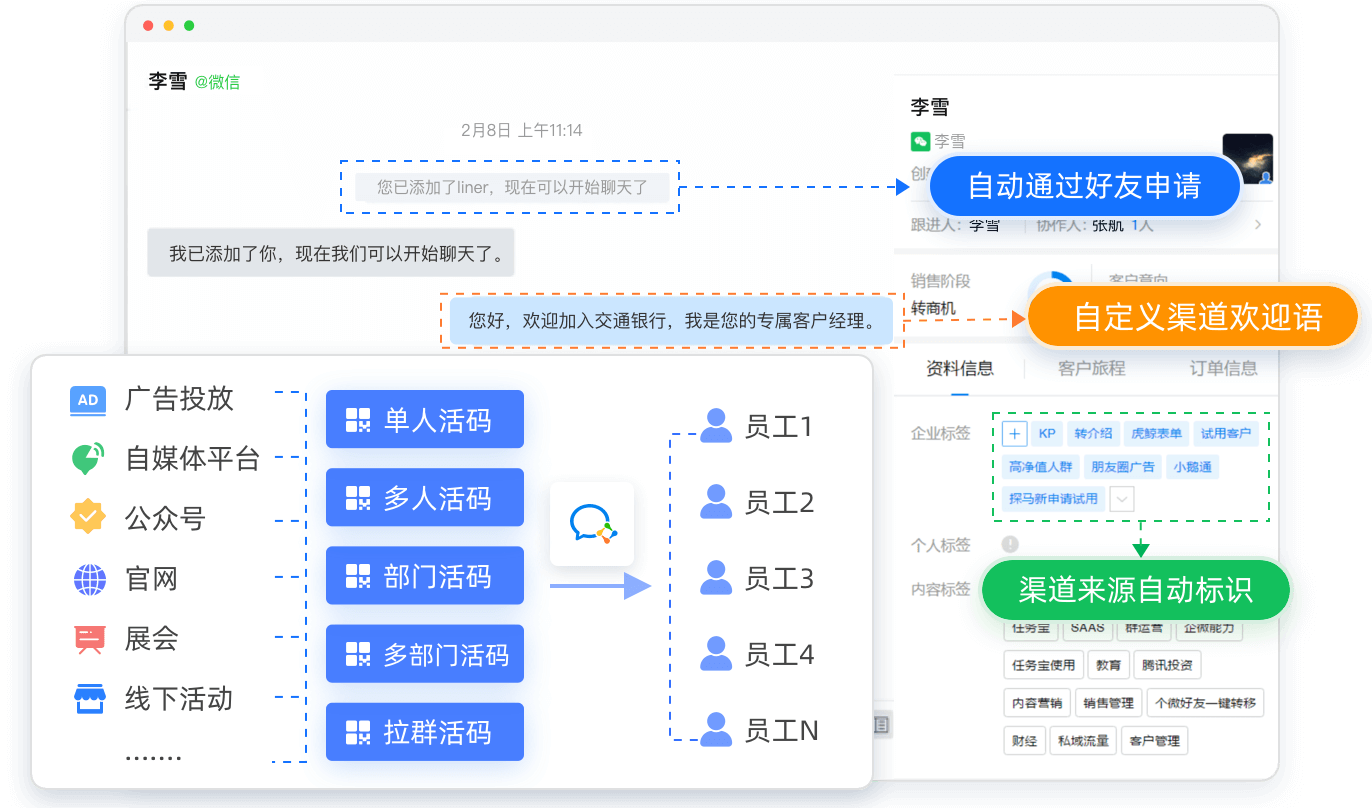This screenshot has width=1372, height=808.
Task: Select the 高净值人群 tag
Action: point(1040,466)
